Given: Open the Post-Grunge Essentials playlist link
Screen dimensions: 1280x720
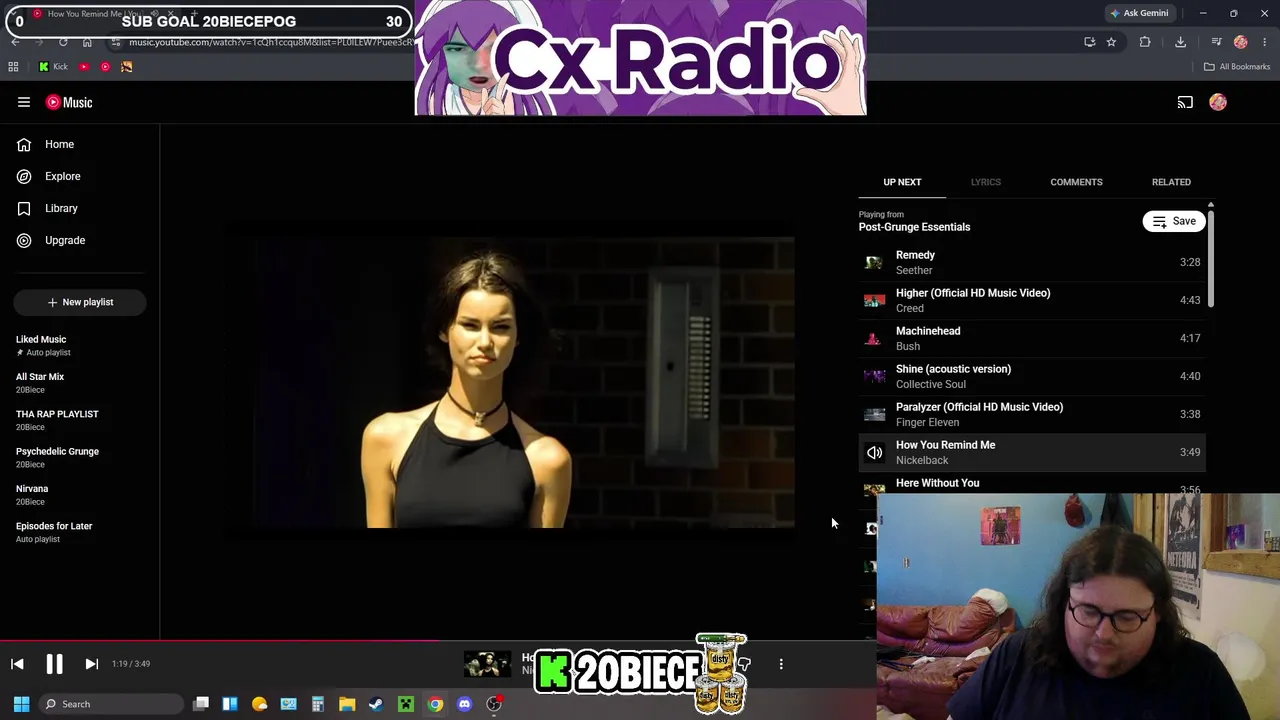Looking at the screenshot, I should point(914,227).
